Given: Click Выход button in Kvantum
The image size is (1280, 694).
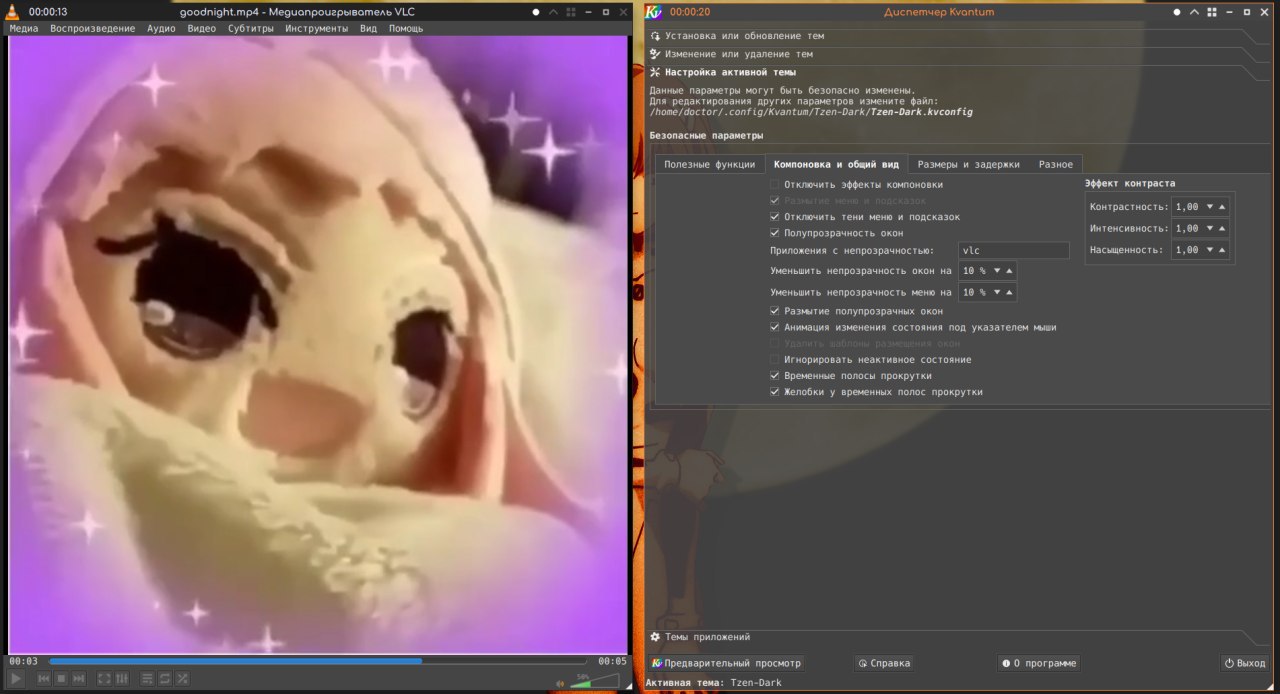Looking at the screenshot, I should [x=1245, y=663].
